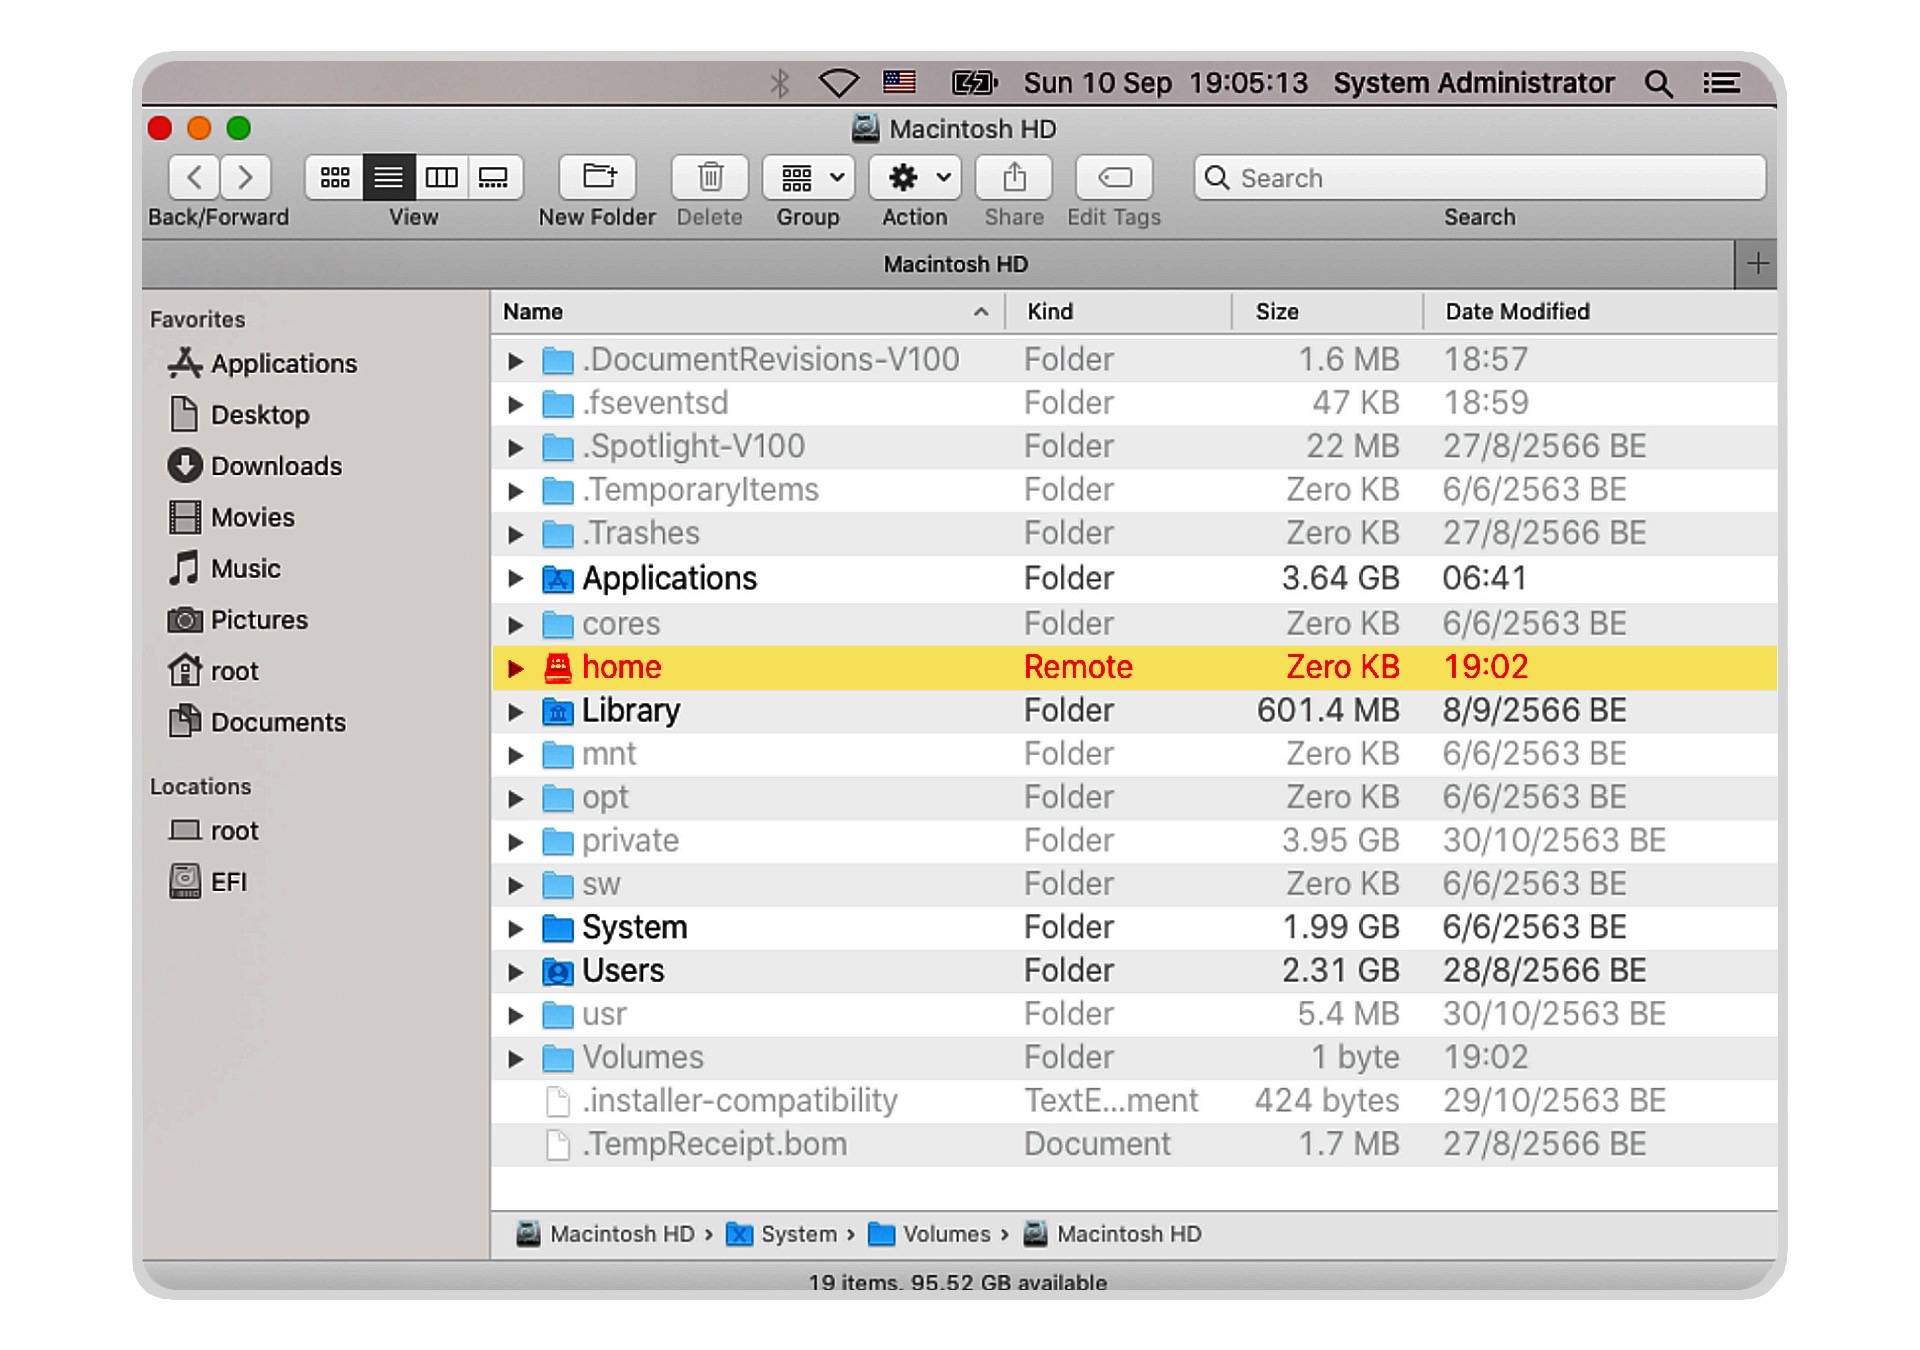Switch to icon view
Image resolution: width=1920 pixels, height=1350 pixels.
coord(334,177)
